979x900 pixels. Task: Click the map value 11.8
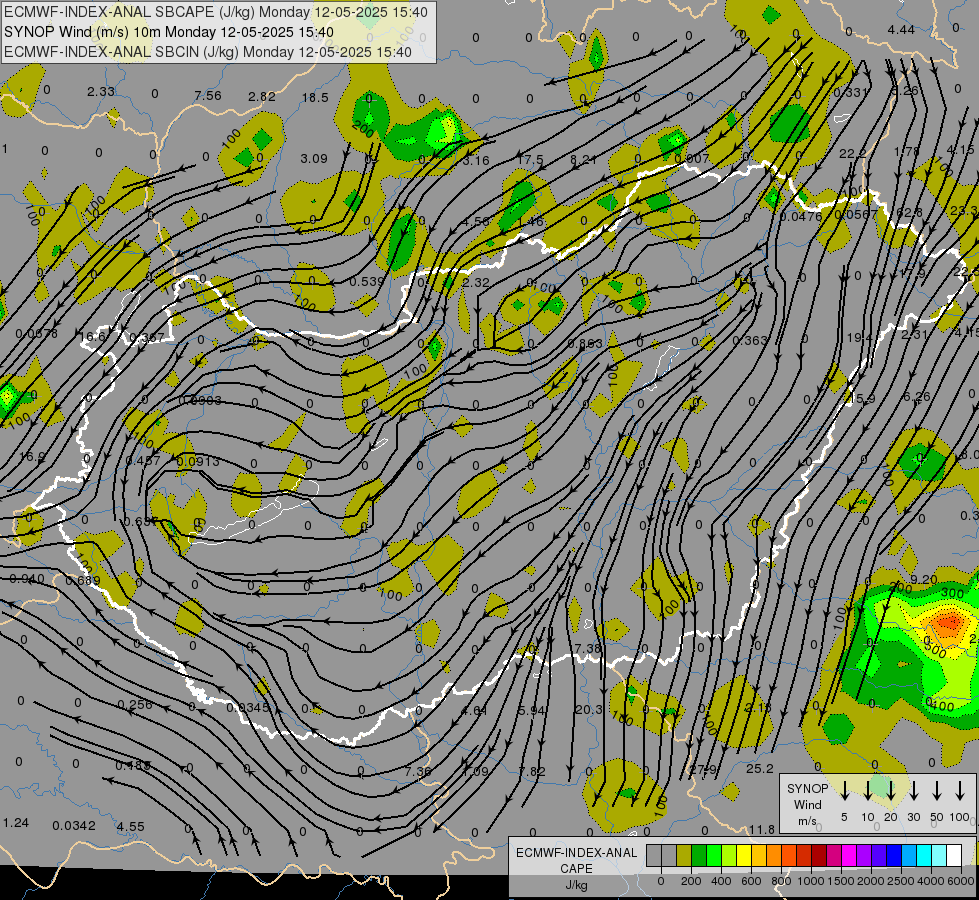coord(762,829)
